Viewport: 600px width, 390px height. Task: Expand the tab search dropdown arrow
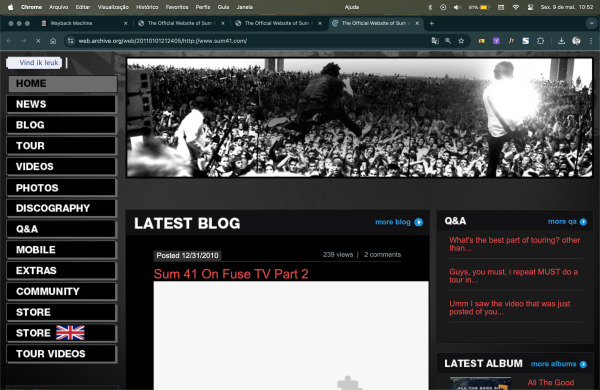(x=592, y=23)
